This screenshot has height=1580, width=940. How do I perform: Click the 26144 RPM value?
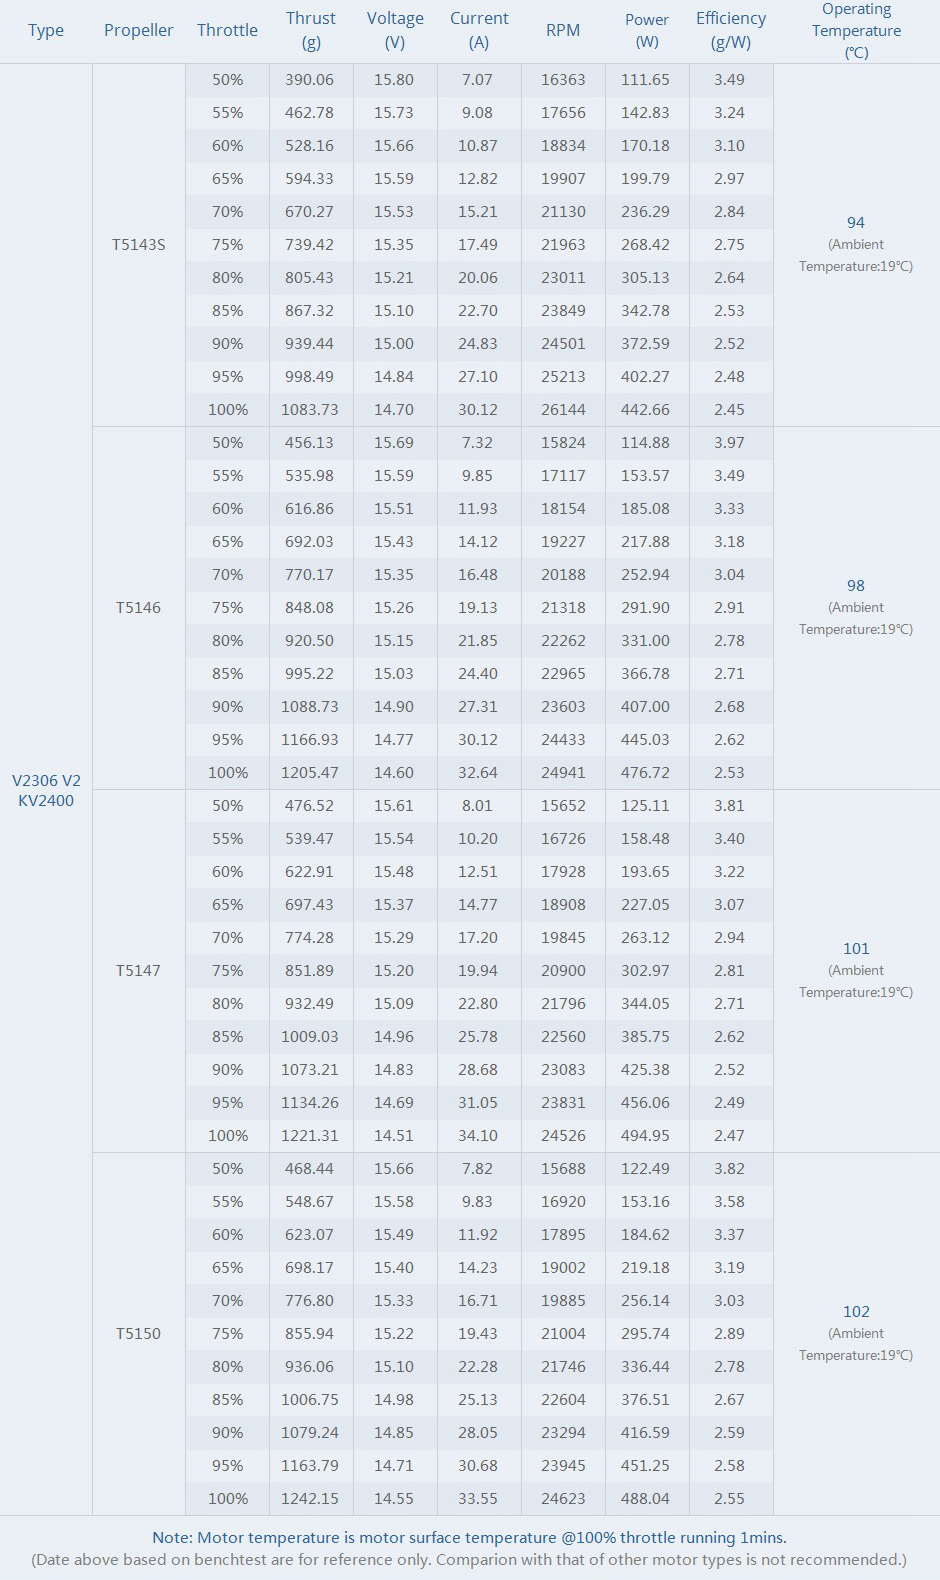coord(563,410)
